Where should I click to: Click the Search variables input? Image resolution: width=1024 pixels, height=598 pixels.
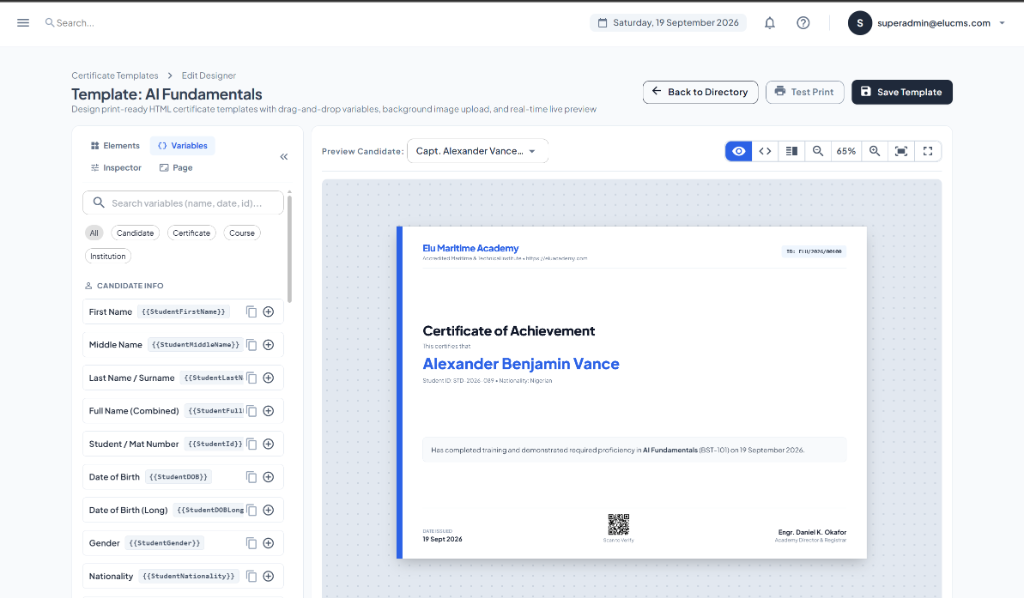183,203
